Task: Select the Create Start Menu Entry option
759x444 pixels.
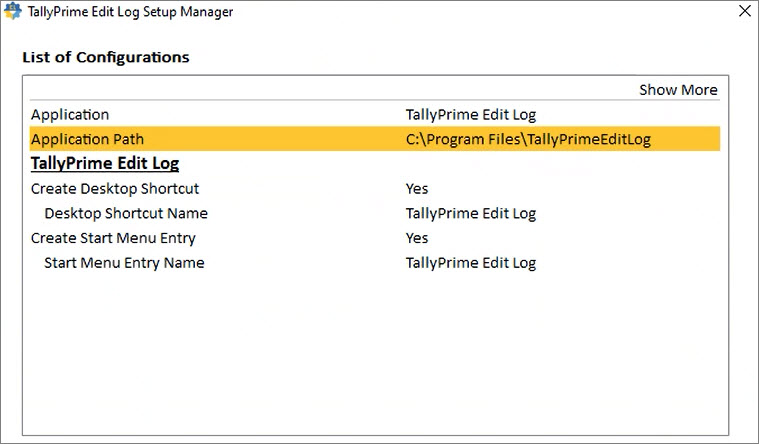Action: 113,238
